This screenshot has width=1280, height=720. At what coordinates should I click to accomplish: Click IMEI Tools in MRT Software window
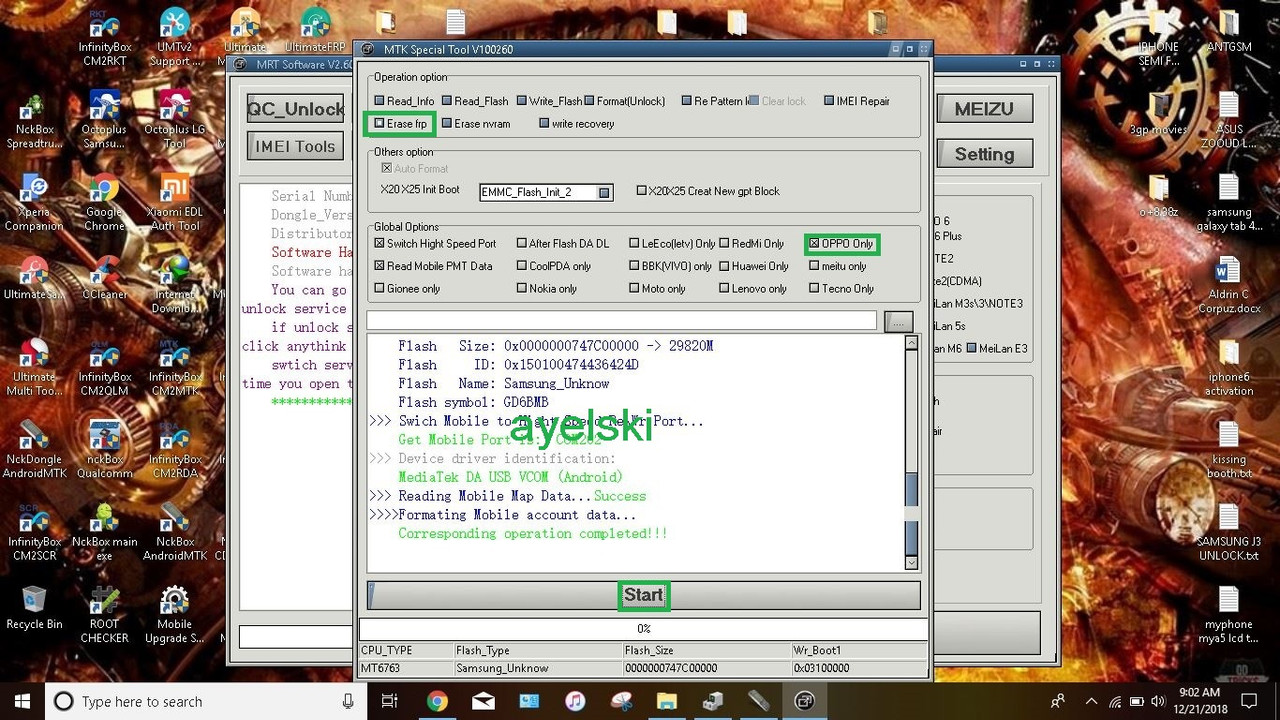point(295,146)
